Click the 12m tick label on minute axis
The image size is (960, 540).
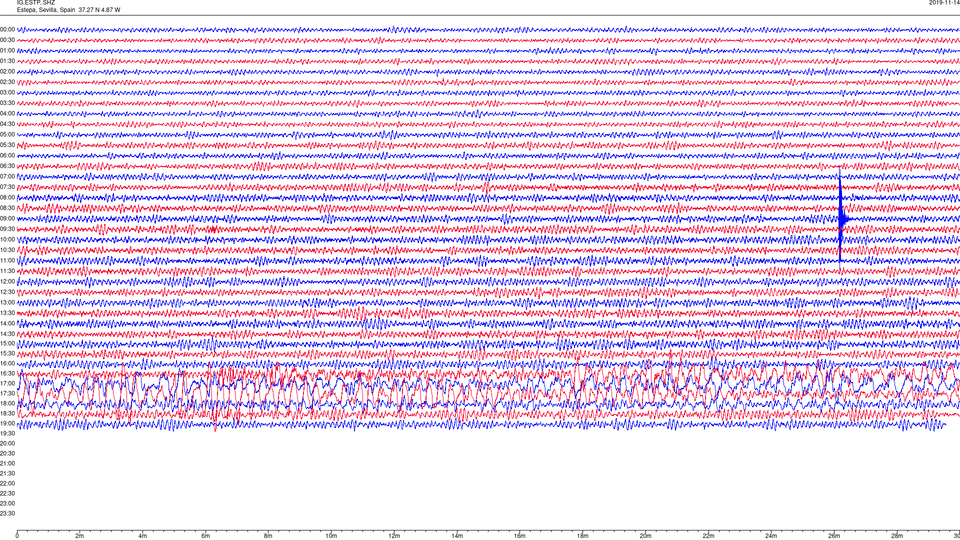394,536
